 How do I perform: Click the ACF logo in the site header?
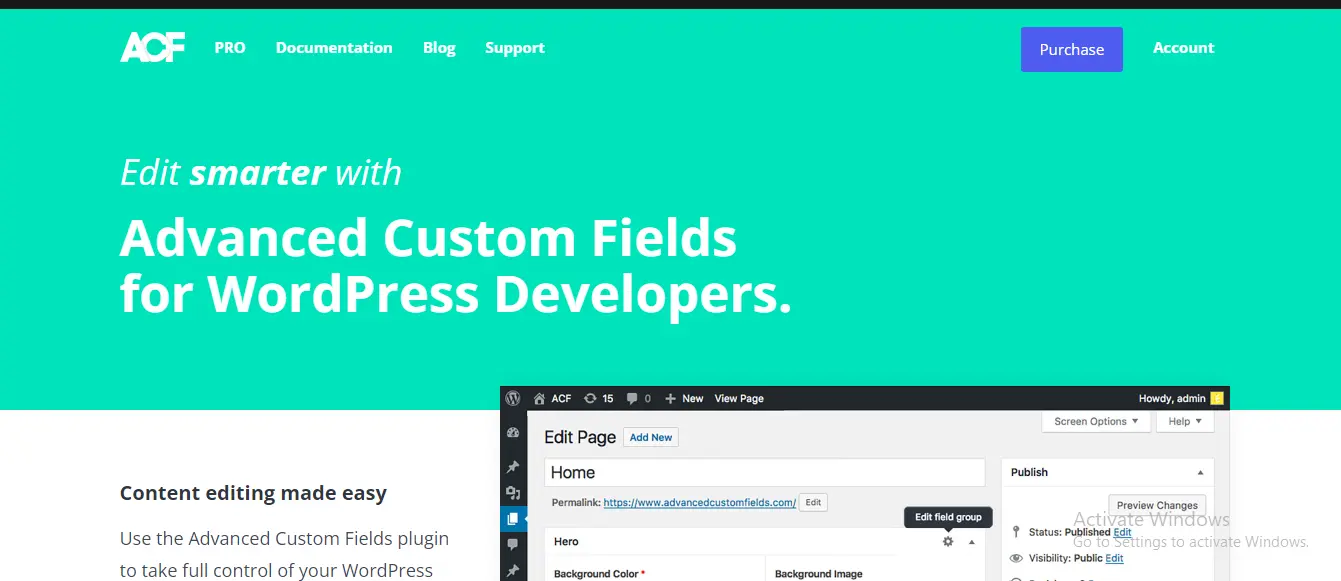click(152, 47)
